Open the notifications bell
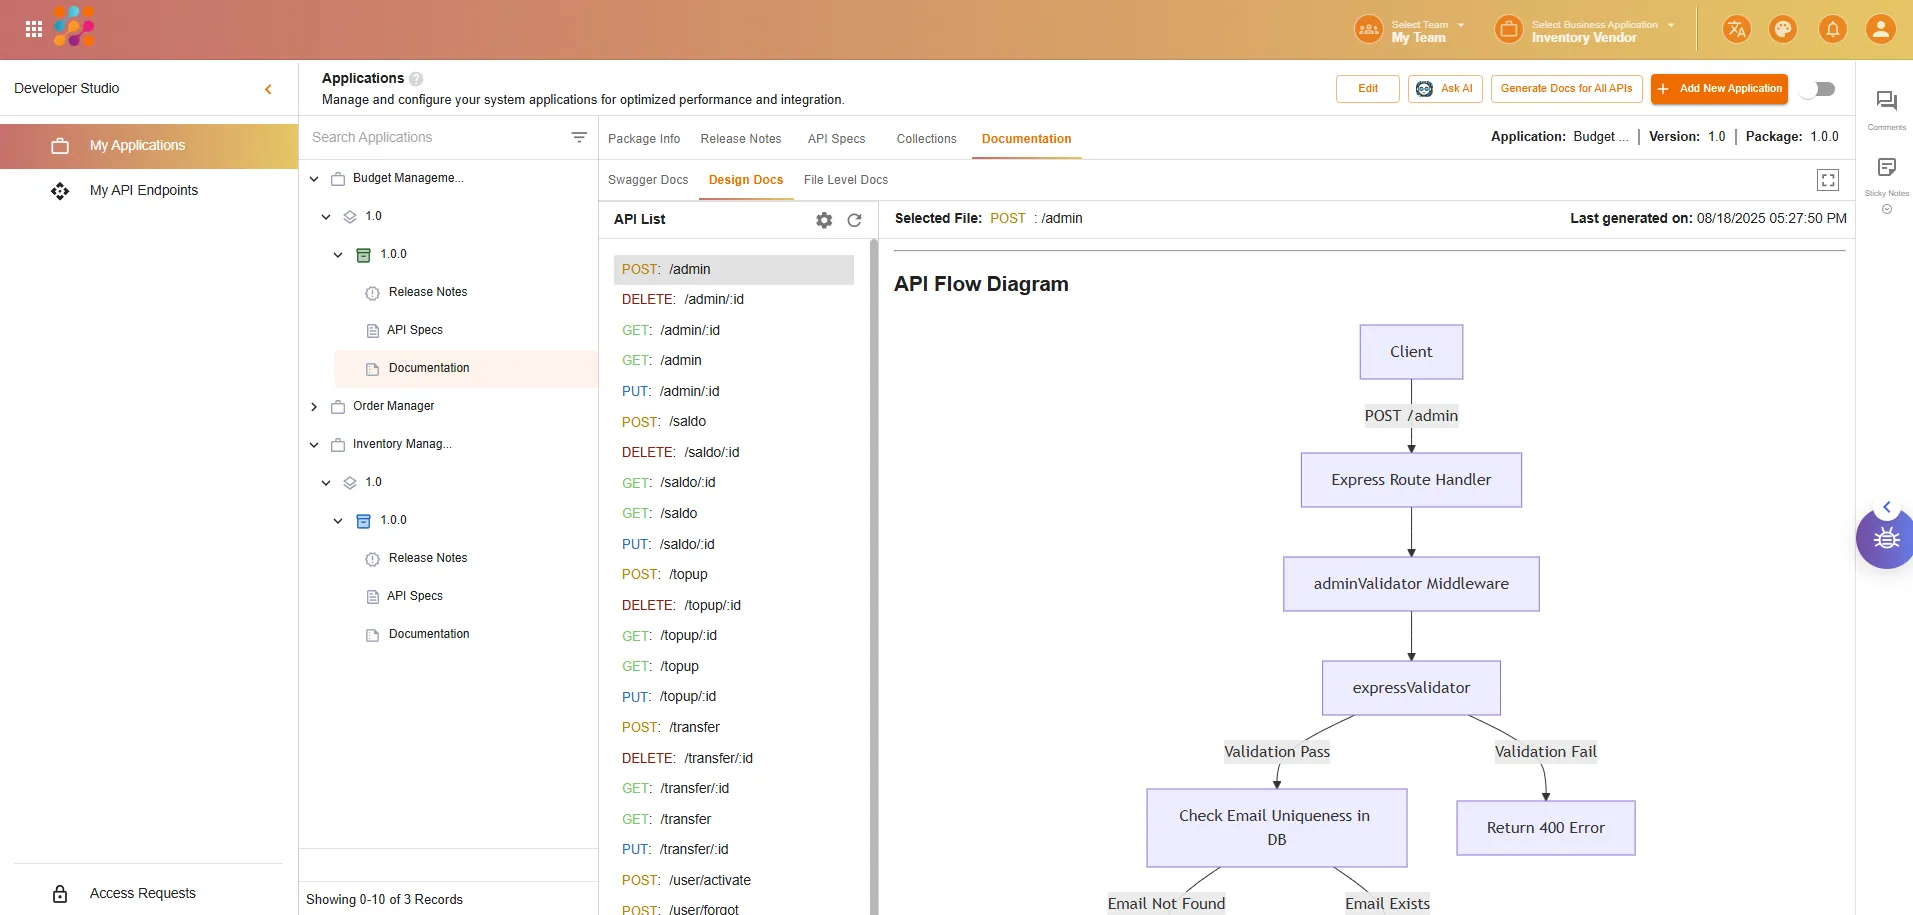 (1832, 29)
